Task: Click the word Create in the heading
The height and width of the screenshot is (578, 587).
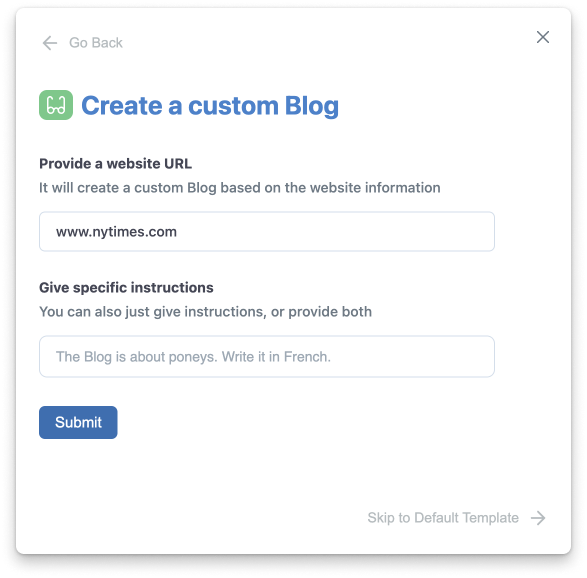Action: [x=122, y=106]
